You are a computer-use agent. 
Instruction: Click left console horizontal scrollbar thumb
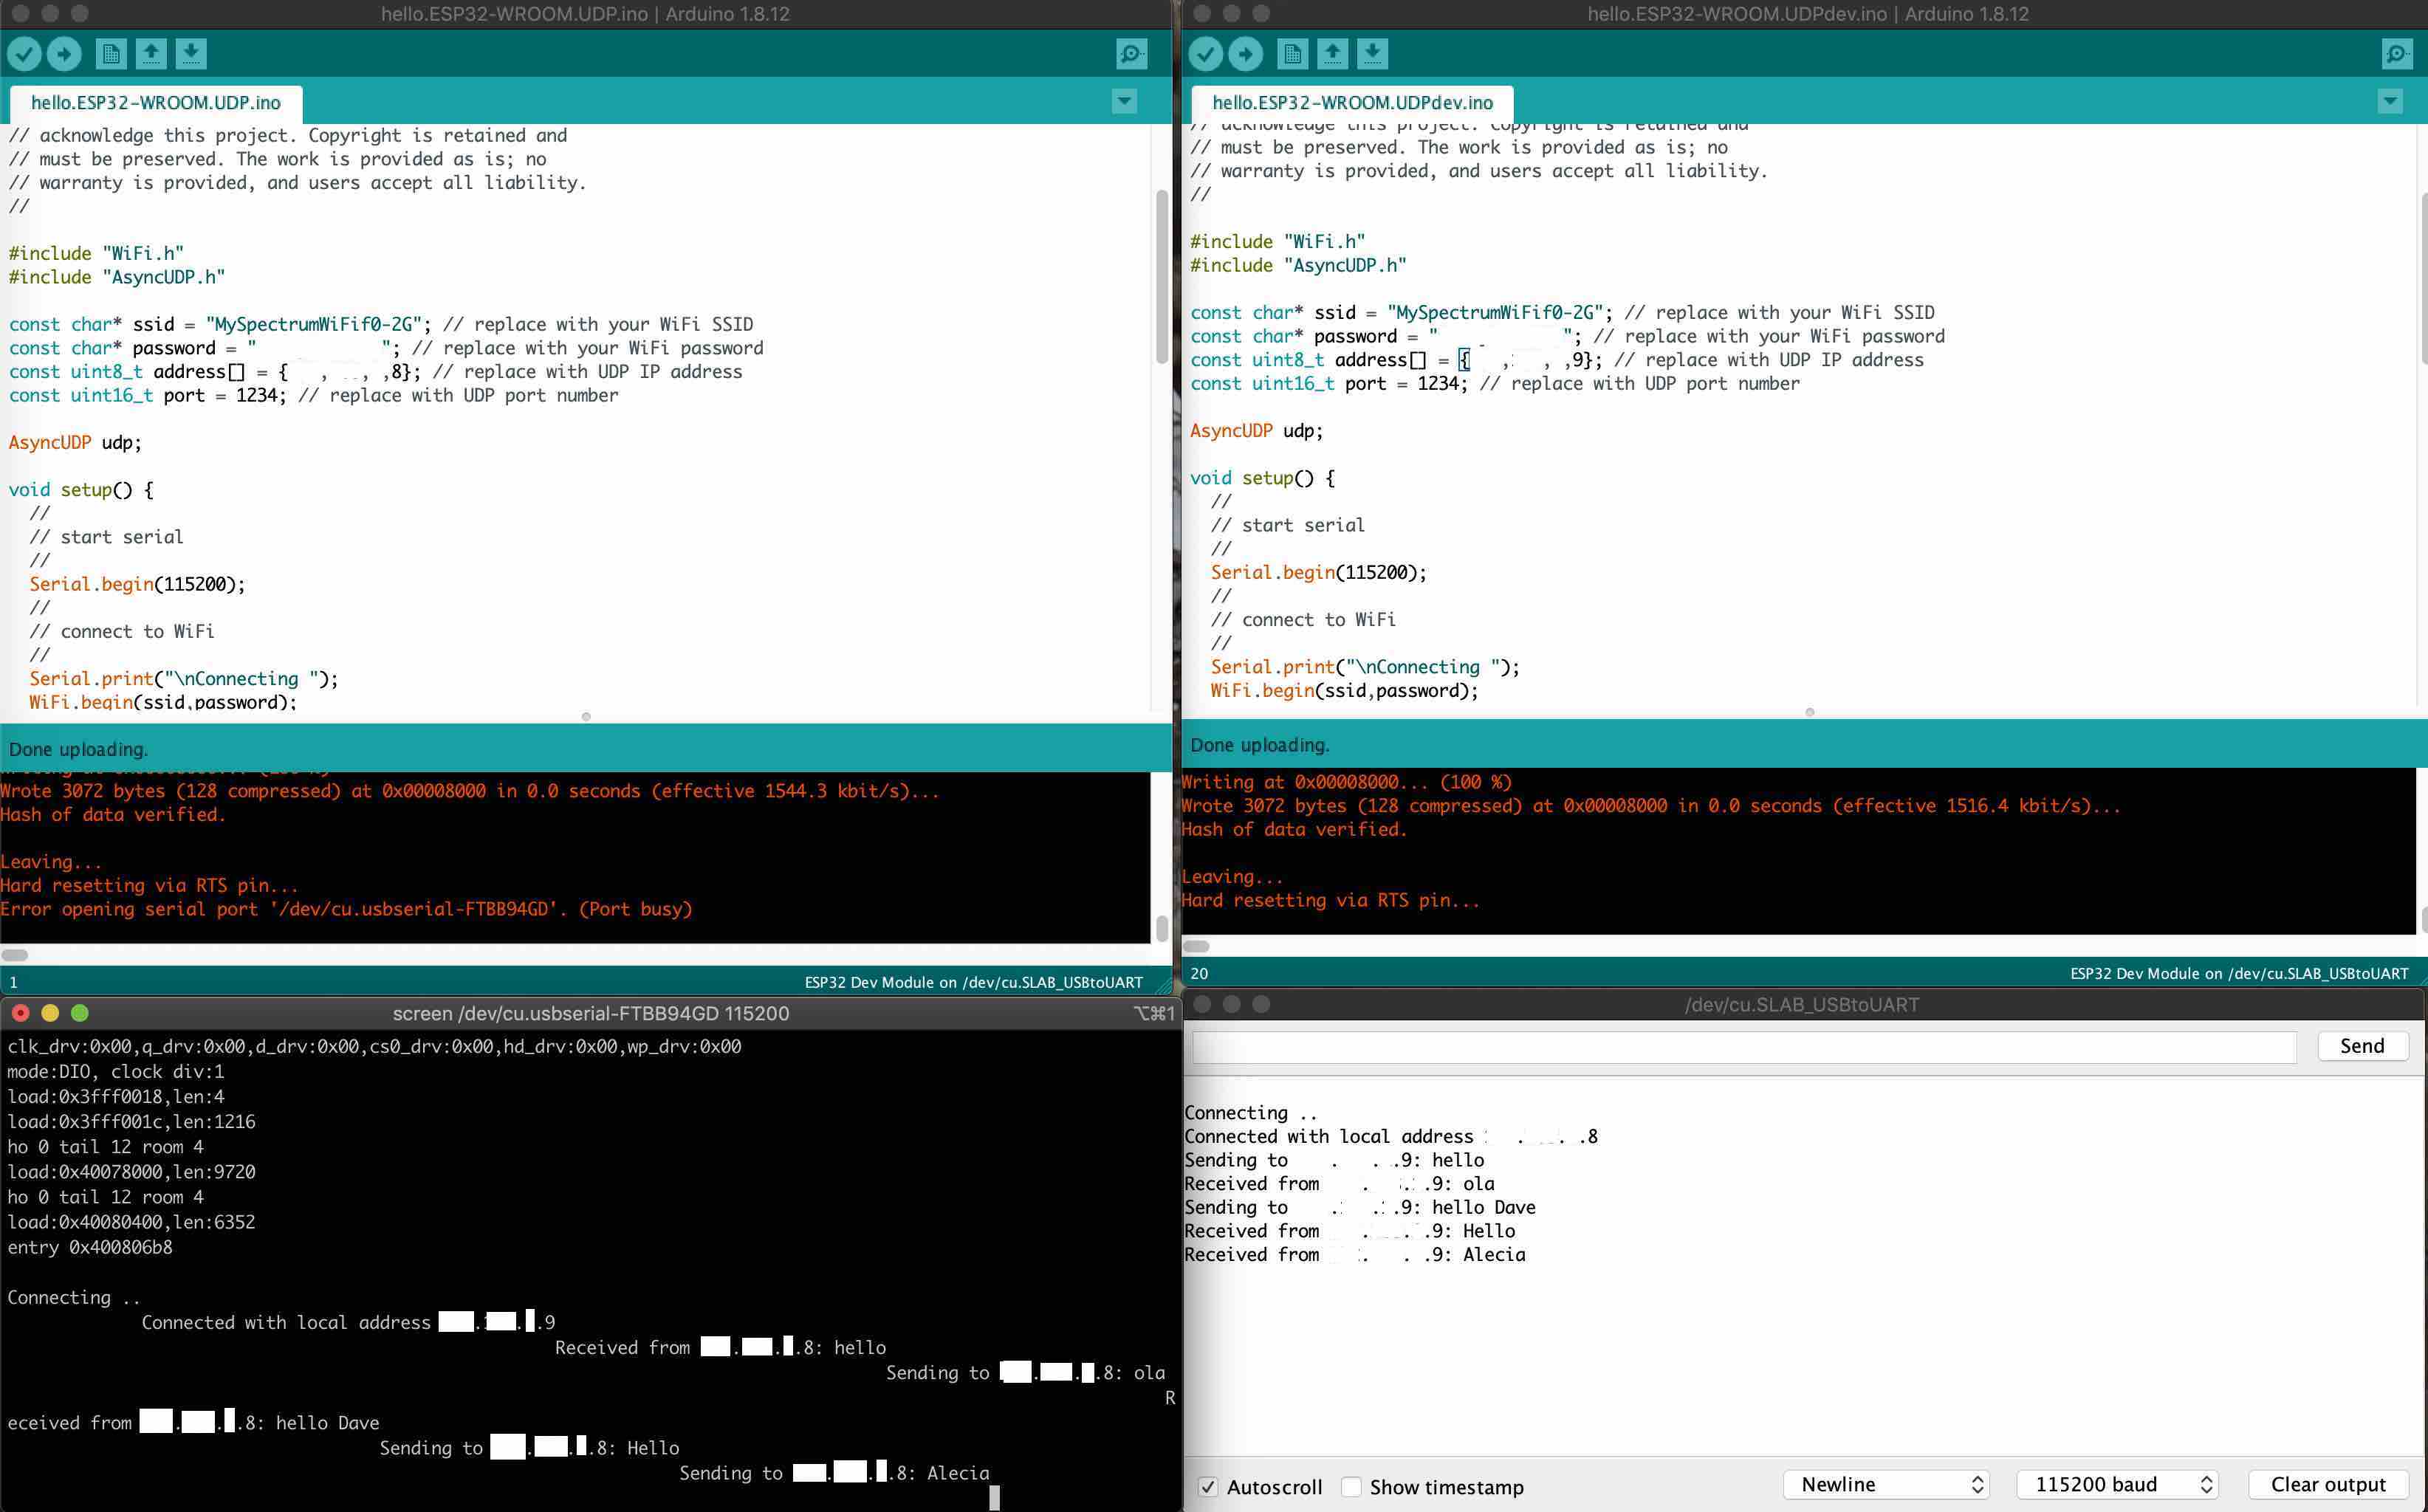coord(15,955)
